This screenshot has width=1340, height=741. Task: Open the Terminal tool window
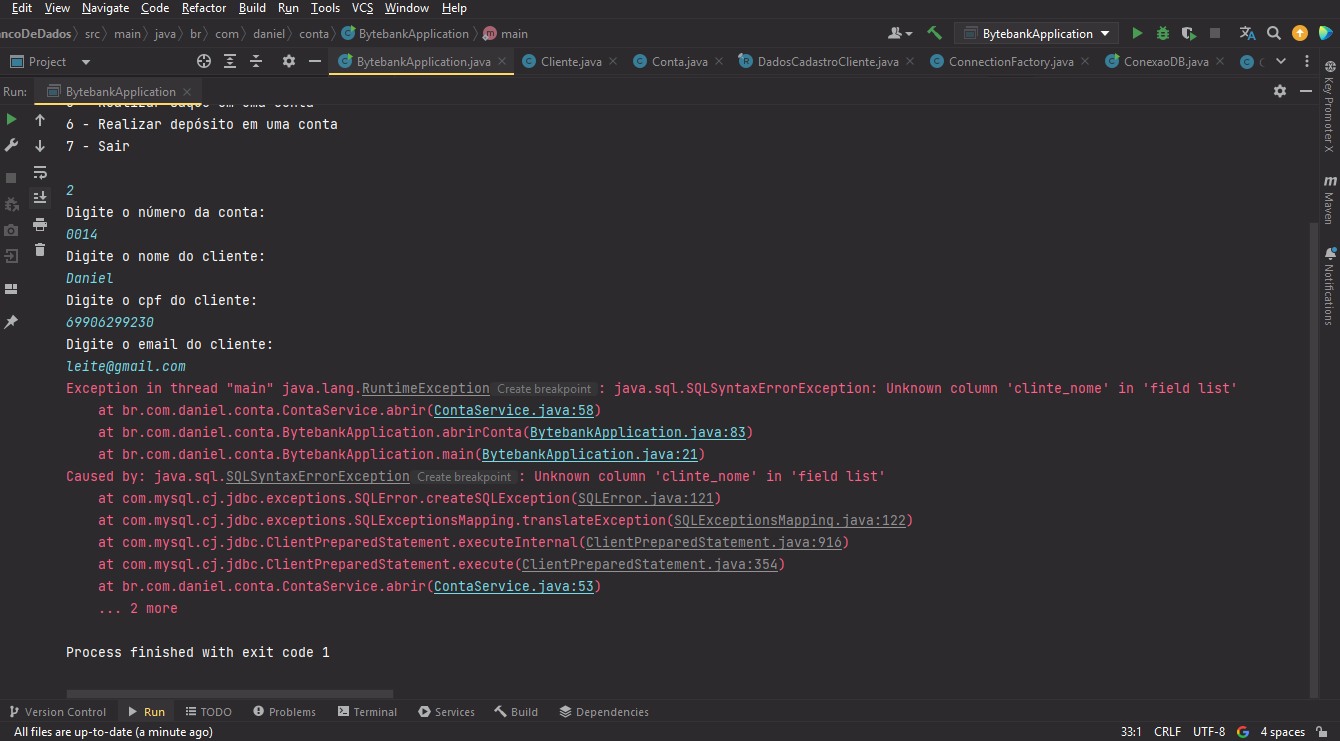[x=367, y=712]
